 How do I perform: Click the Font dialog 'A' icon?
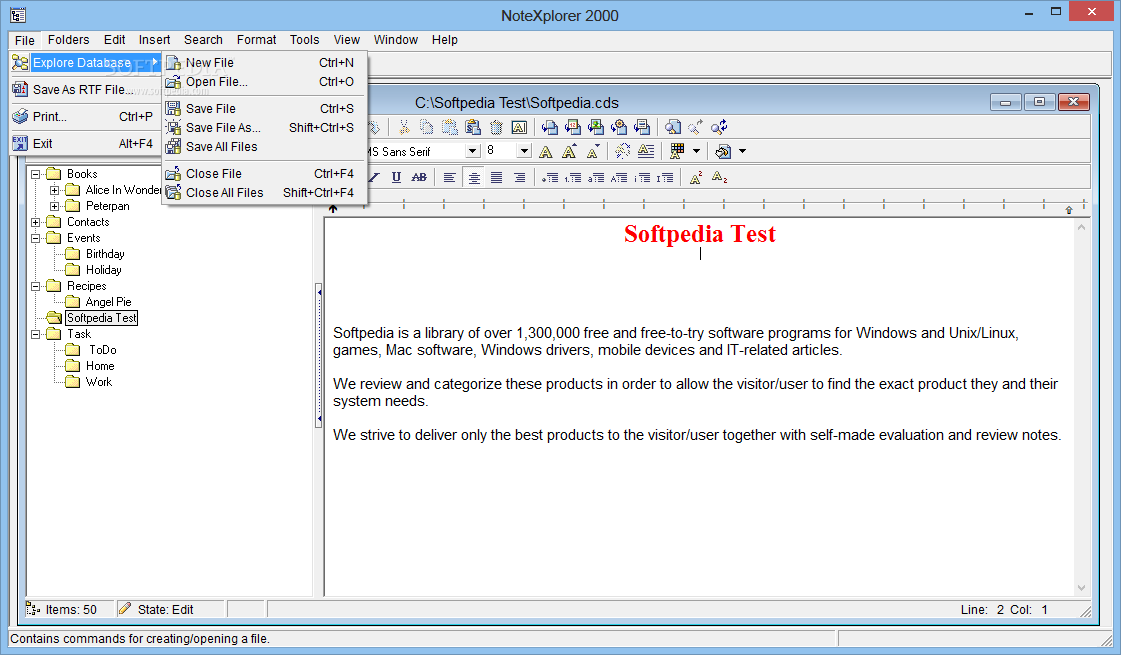coord(545,152)
